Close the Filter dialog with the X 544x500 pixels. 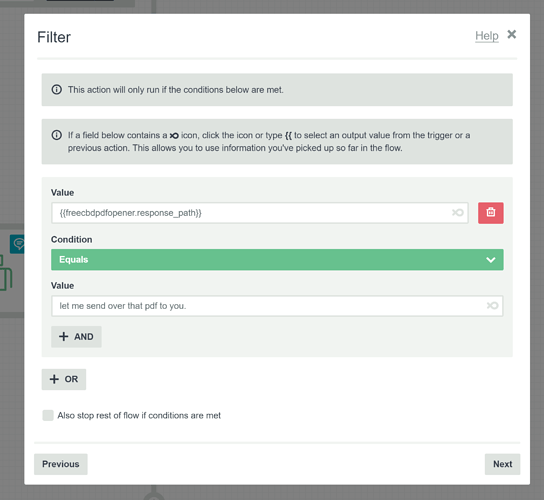511,34
